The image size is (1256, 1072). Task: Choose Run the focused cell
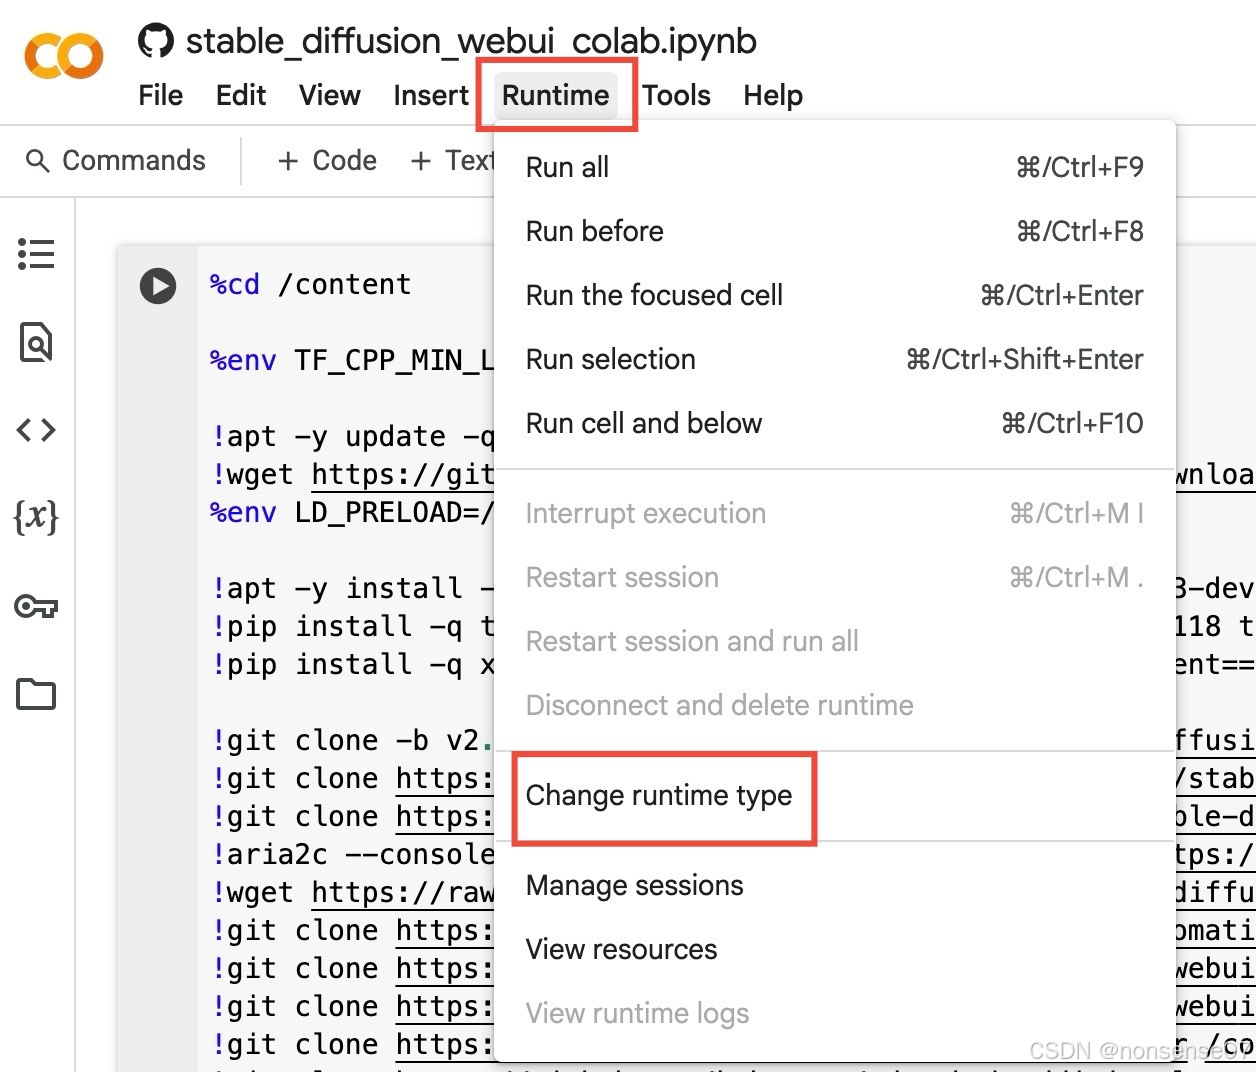[835, 295]
